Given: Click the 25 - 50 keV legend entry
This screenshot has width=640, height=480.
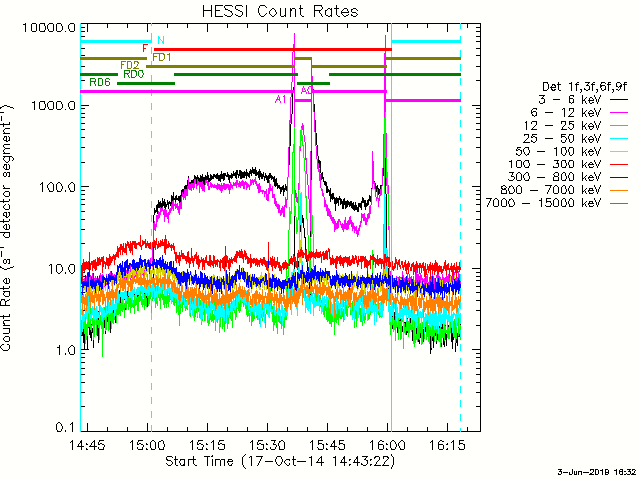Looking at the screenshot, I should click(563, 138).
